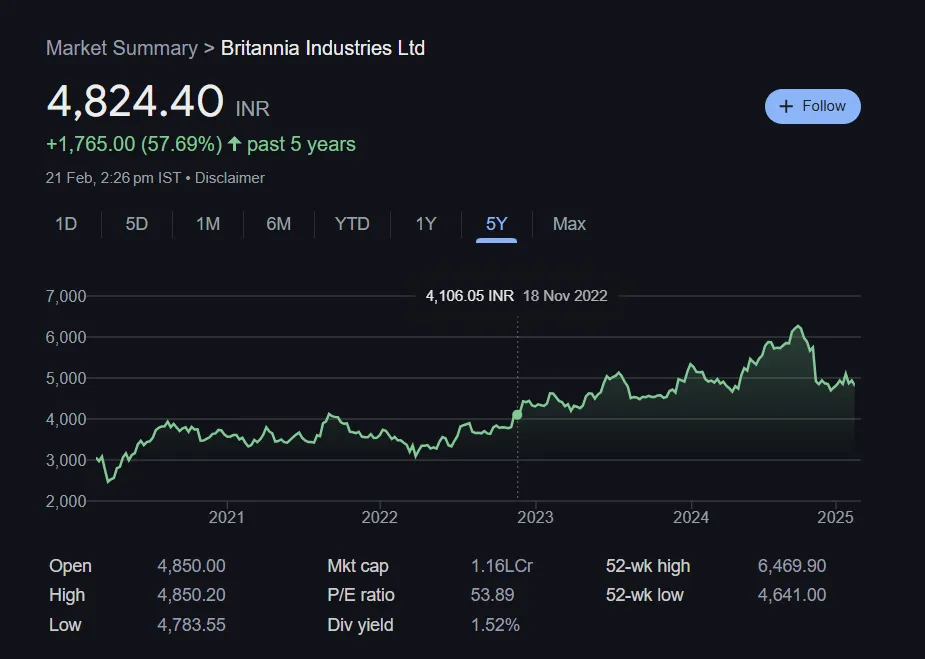Image resolution: width=925 pixels, height=659 pixels.
Task: Click the Mkt cap label
Action: point(358,566)
